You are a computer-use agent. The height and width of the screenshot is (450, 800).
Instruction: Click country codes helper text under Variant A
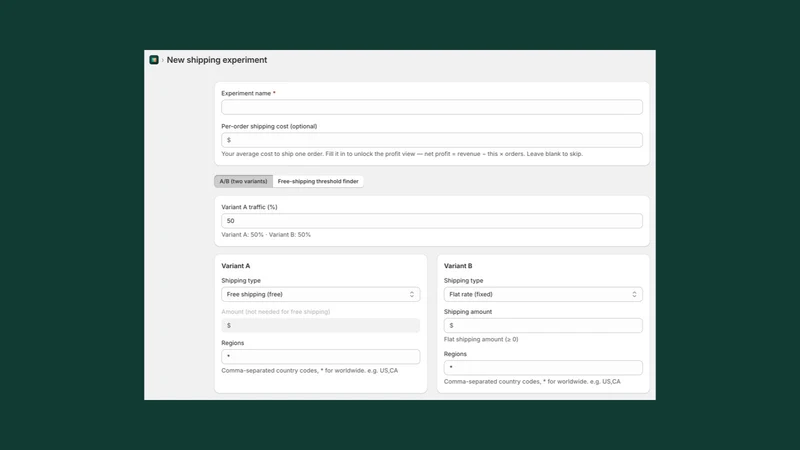310,370
